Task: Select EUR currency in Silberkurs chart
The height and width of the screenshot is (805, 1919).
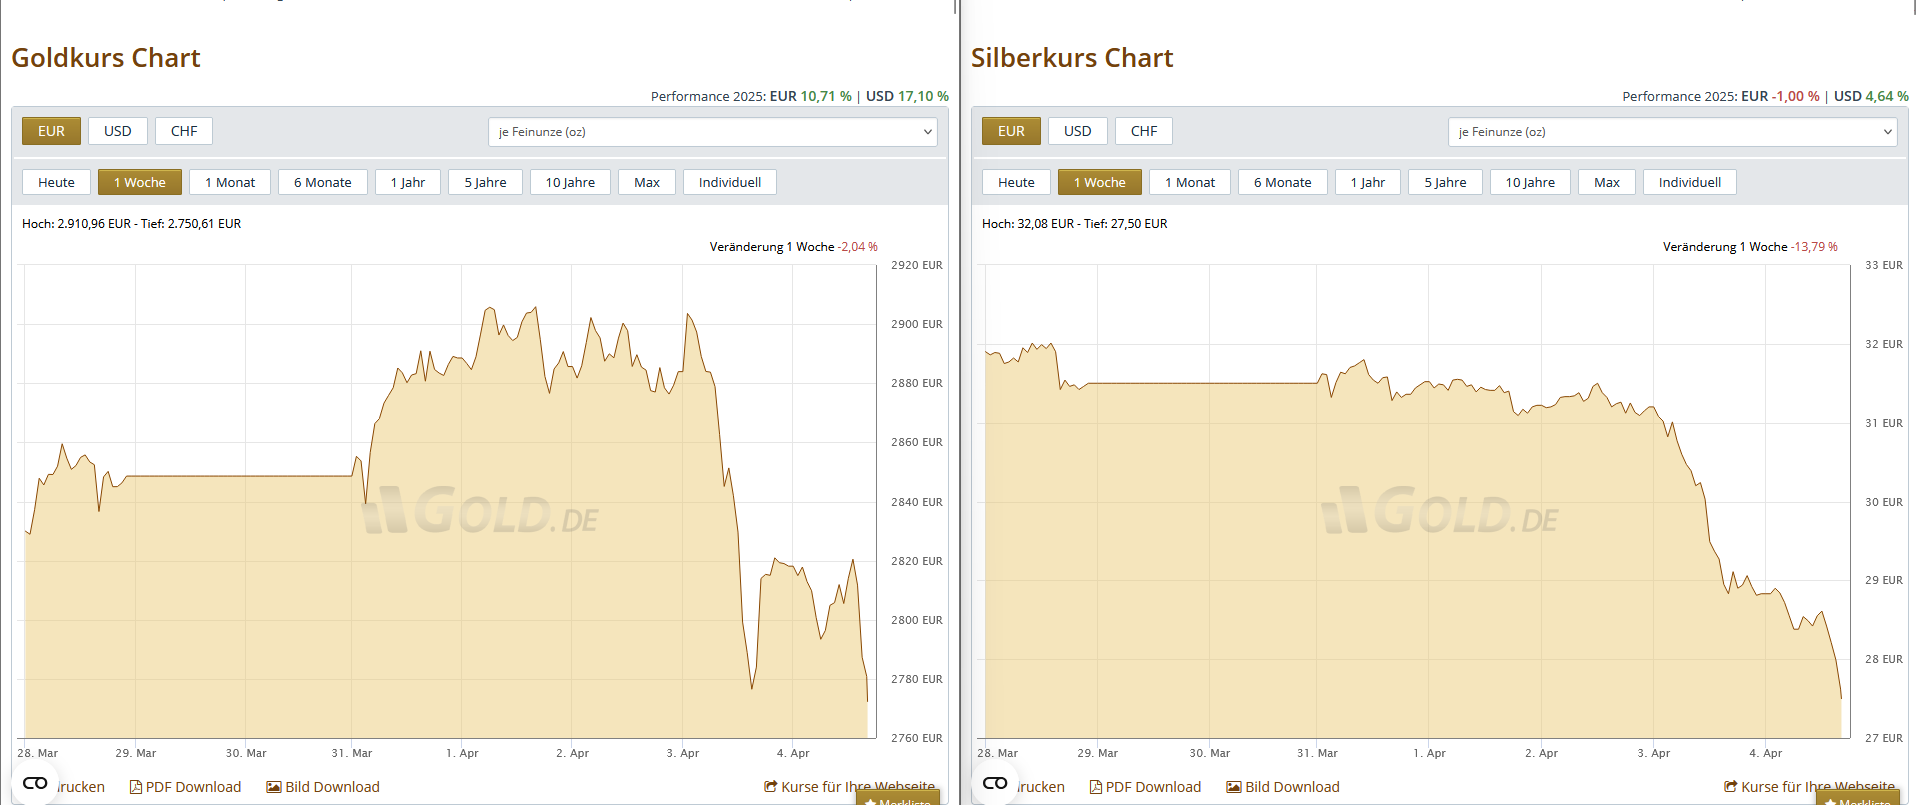Action: click(1011, 131)
